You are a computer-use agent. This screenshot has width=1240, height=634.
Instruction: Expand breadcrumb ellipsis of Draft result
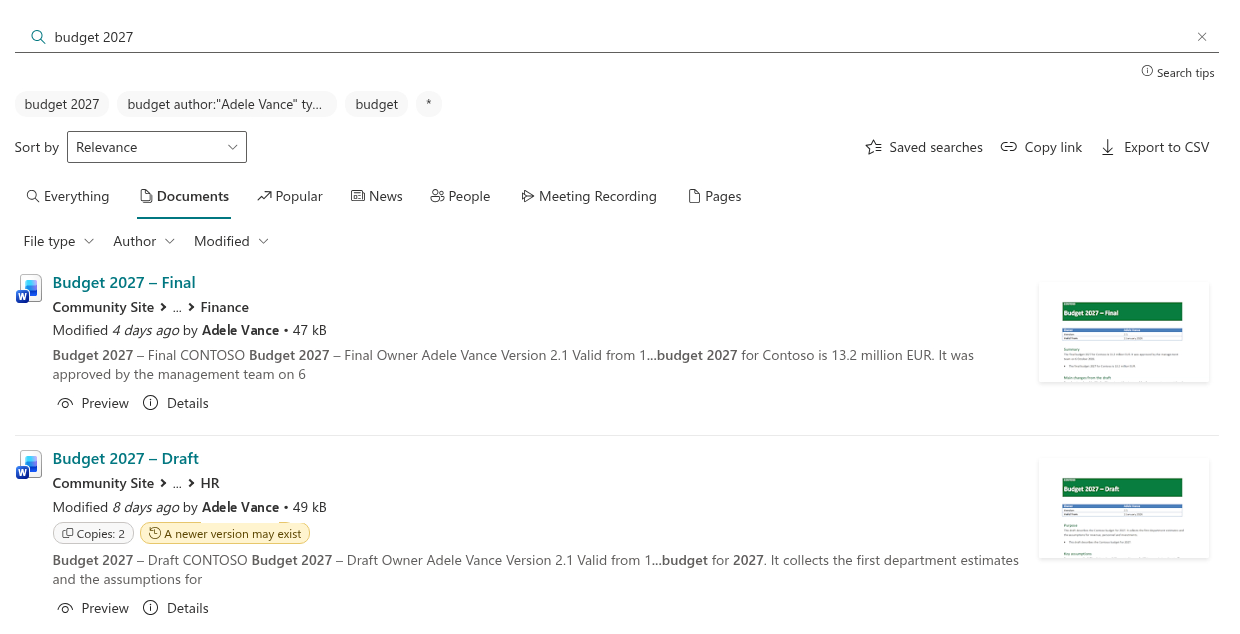[177, 483]
